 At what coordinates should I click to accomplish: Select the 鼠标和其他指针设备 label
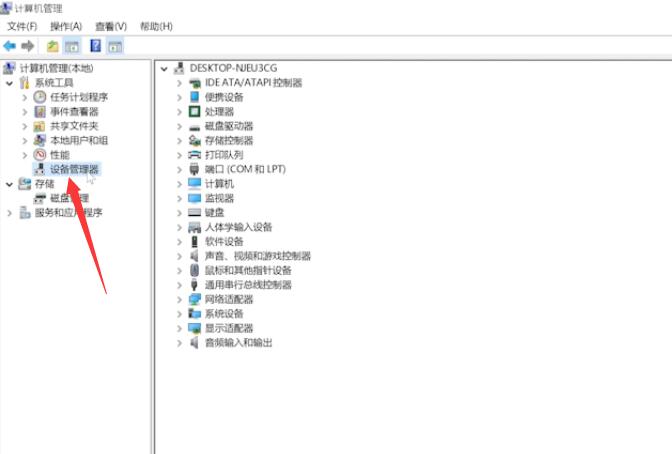tap(248, 270)
